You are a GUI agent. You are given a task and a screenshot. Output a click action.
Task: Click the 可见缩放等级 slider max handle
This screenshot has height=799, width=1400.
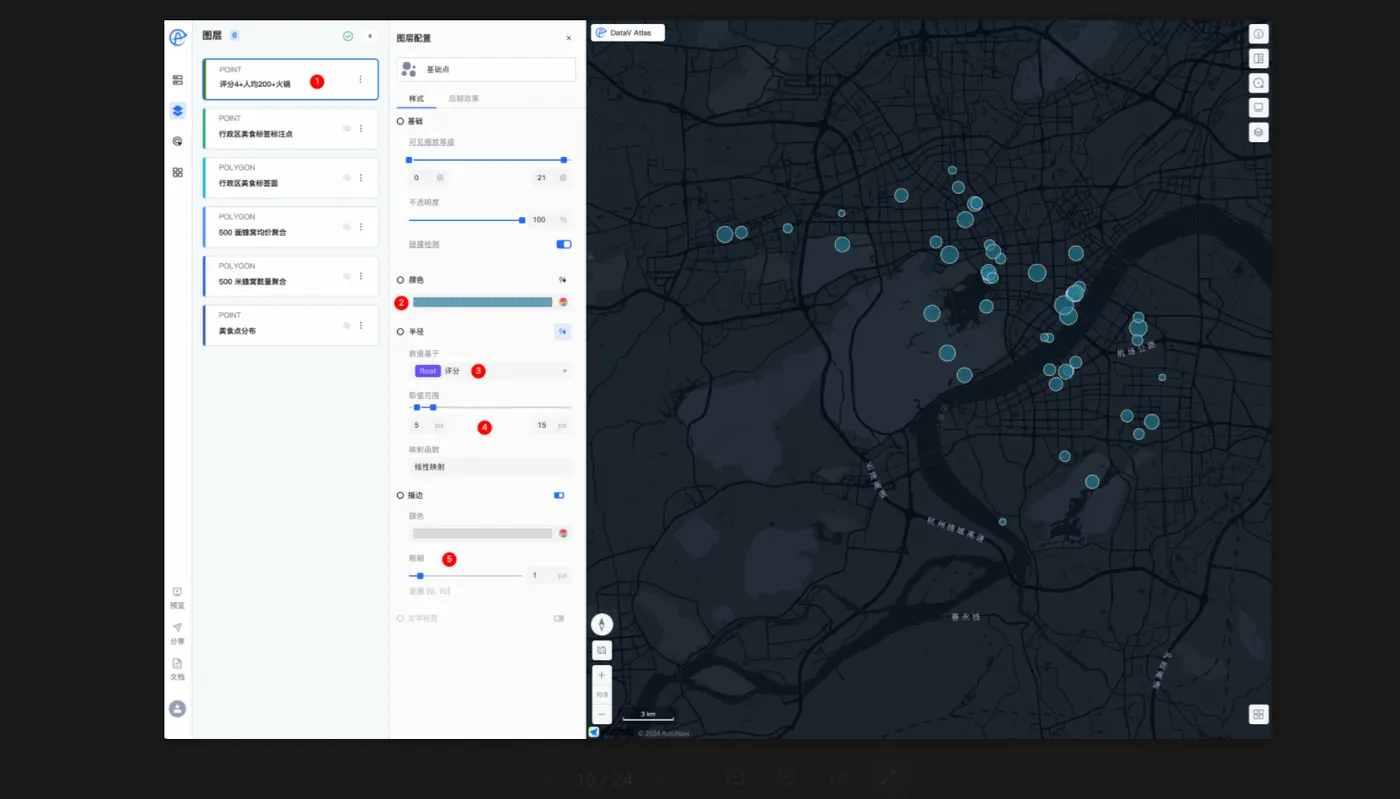pos(564,160)
